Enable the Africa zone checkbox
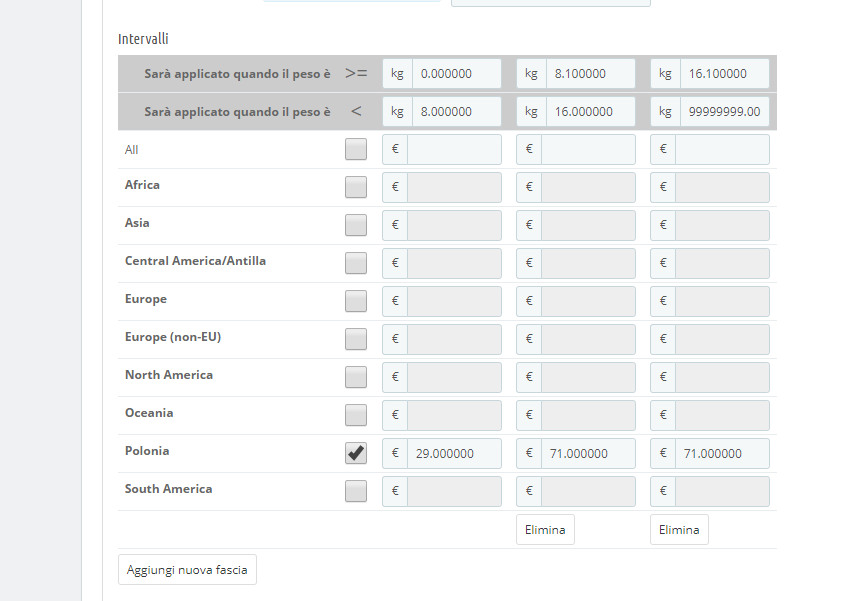The image size is (847, 601). (356, 187)
